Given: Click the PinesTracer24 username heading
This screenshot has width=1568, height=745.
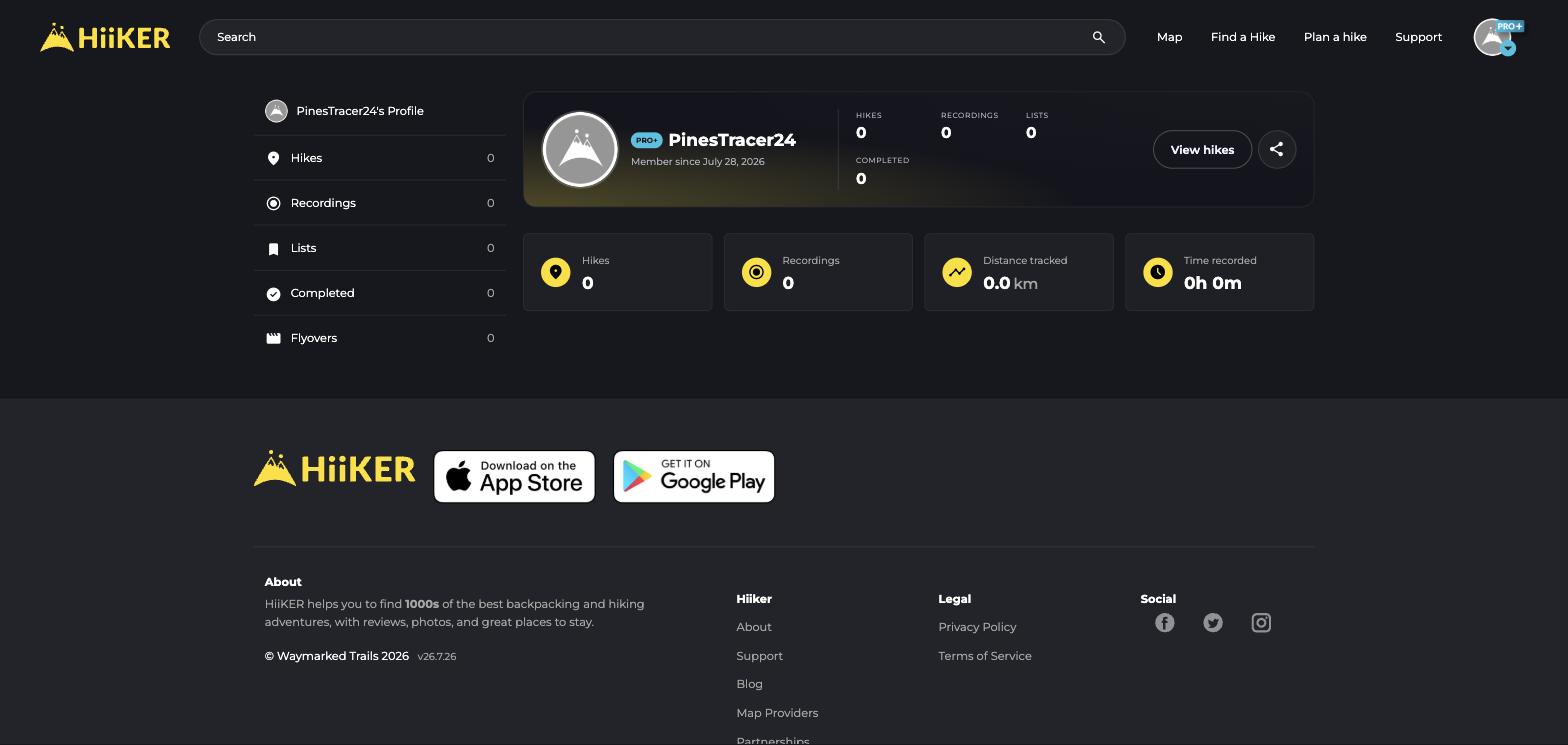Looking at the screenshot, I should coord(732,140).
